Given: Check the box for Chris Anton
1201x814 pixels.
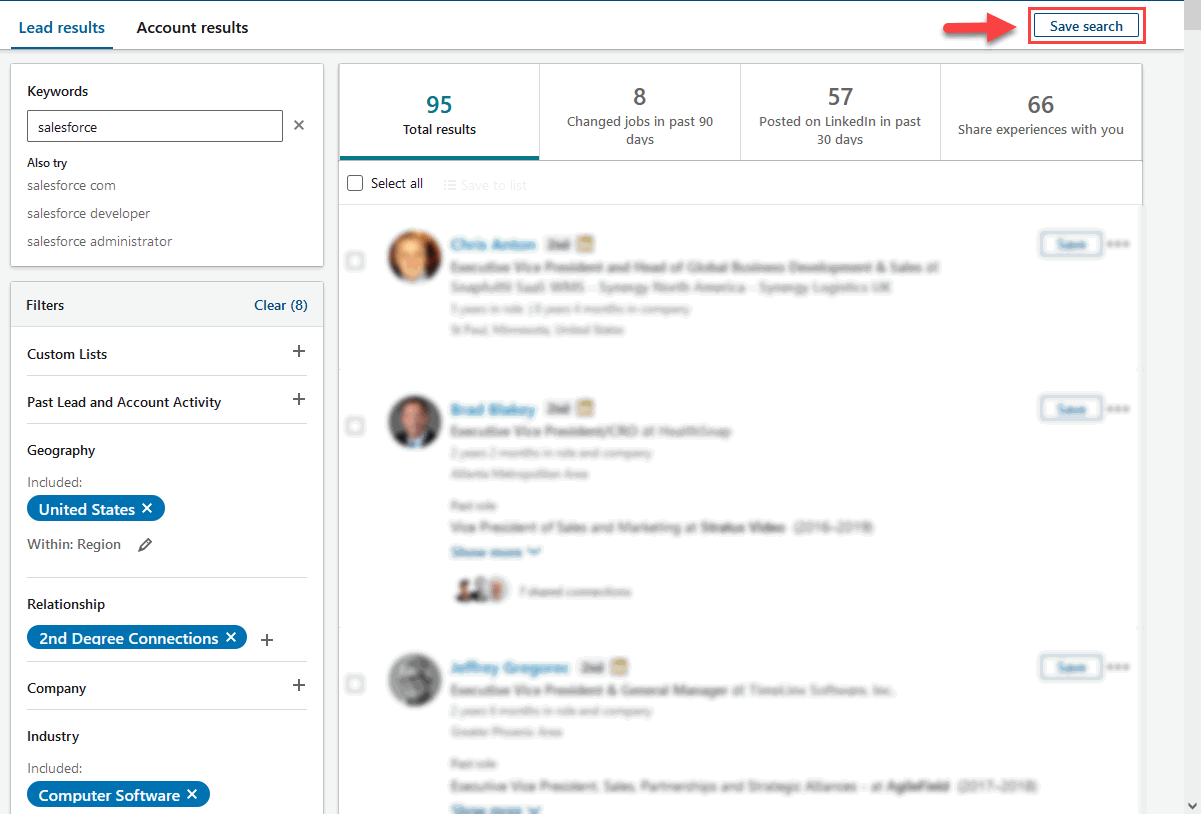Looking at the screenshot, I should pyautogui.click(x=355, y=261).
